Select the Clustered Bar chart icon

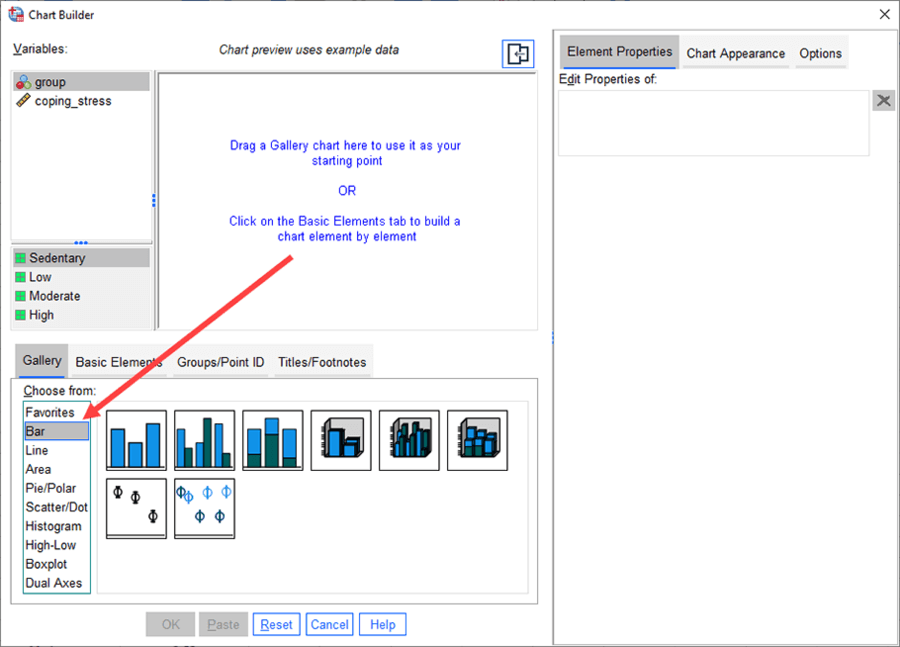[x=204, y=440]
